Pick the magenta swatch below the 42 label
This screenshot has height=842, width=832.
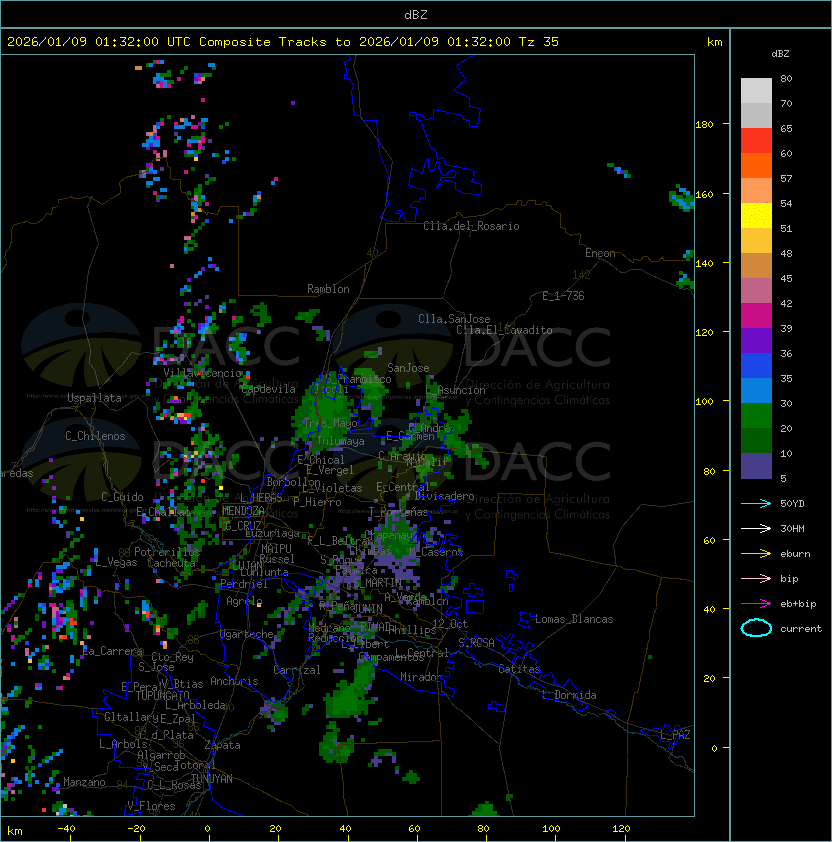pyautogui.click(x=756, y=316)
